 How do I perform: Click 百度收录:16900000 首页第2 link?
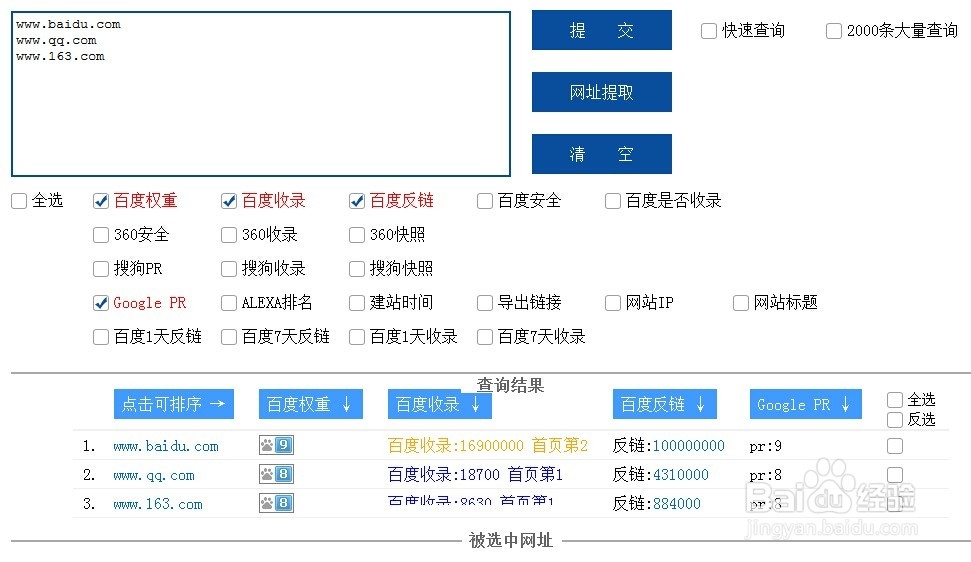point(487,446)
